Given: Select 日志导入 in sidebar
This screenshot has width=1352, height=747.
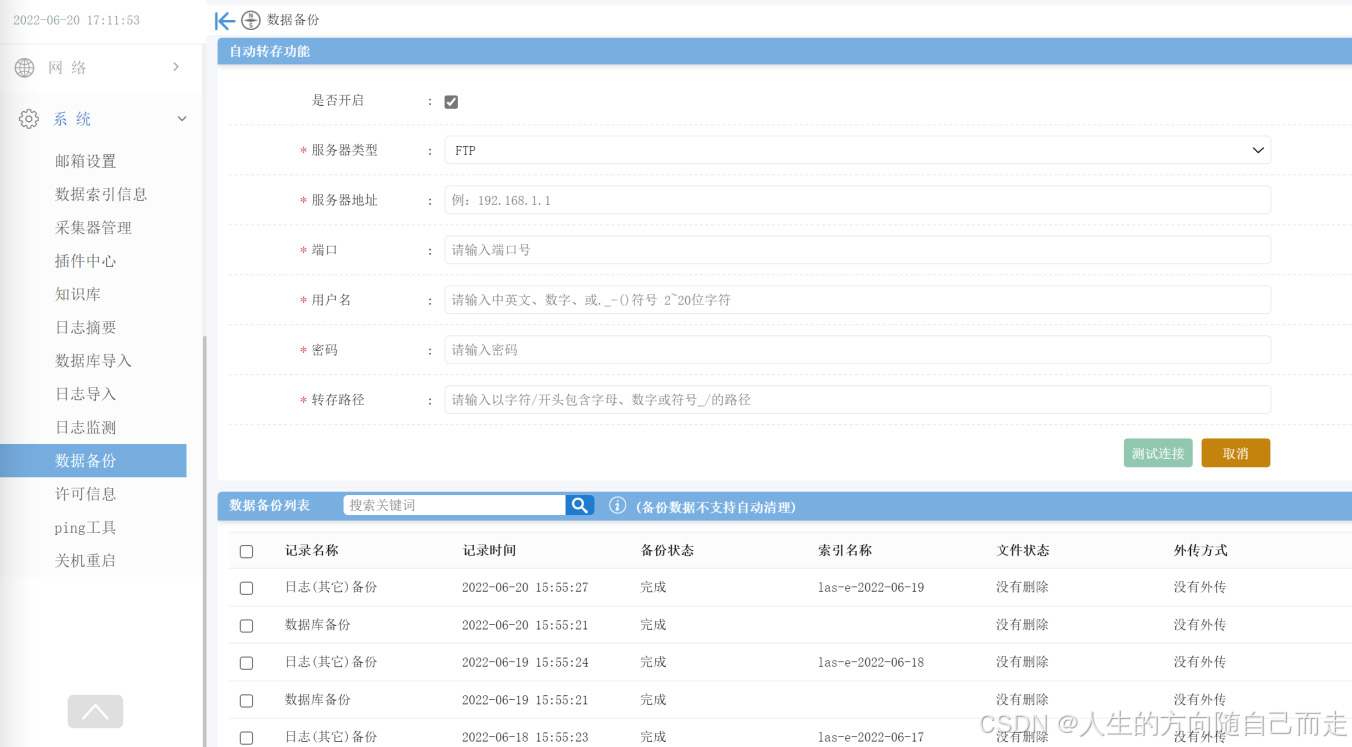Looking at the screenshot, I should click(x=86, y=394).
